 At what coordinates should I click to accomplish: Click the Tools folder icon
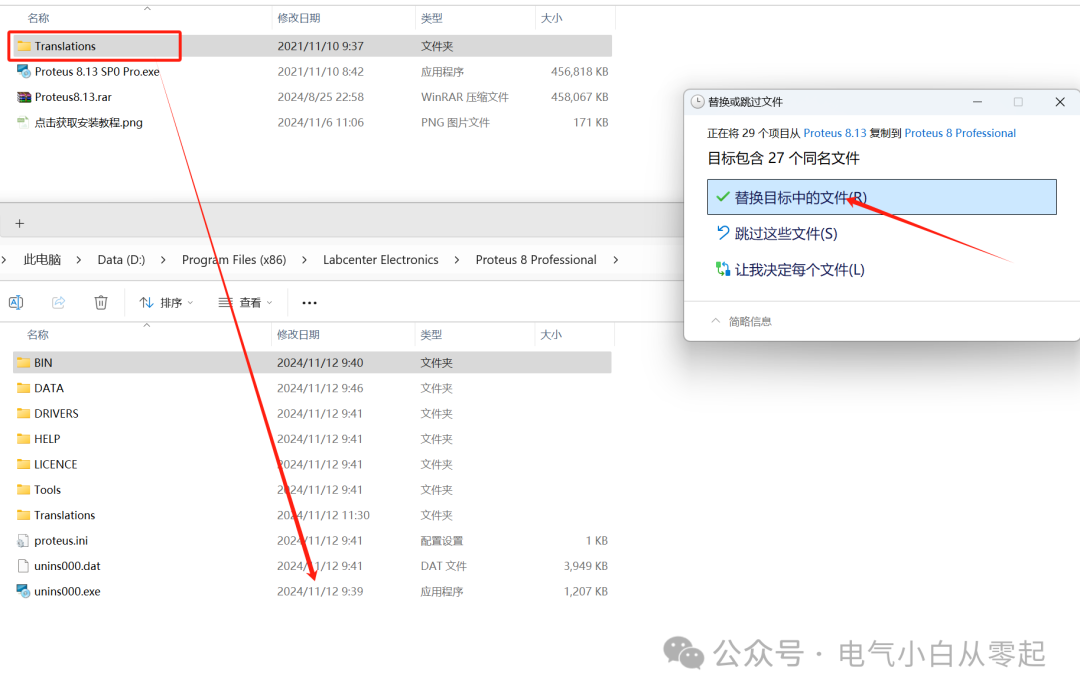[x=23, y=490]
